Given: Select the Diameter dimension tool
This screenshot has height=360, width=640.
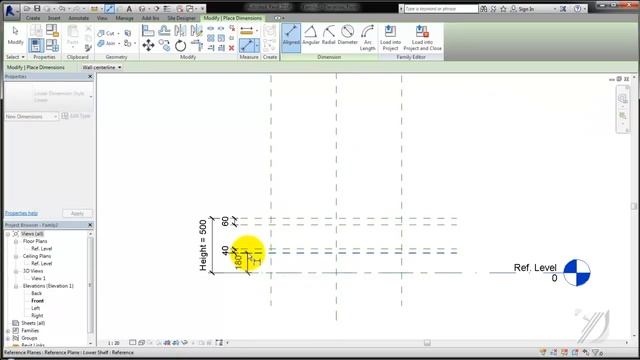Looking at the screenshot, I should [347, 35].
